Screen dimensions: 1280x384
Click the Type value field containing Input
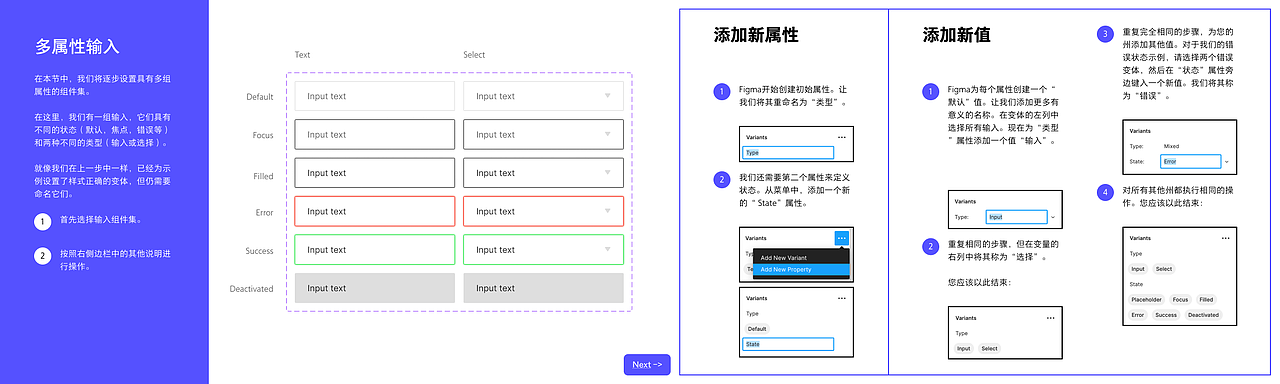pos(1016,217)
